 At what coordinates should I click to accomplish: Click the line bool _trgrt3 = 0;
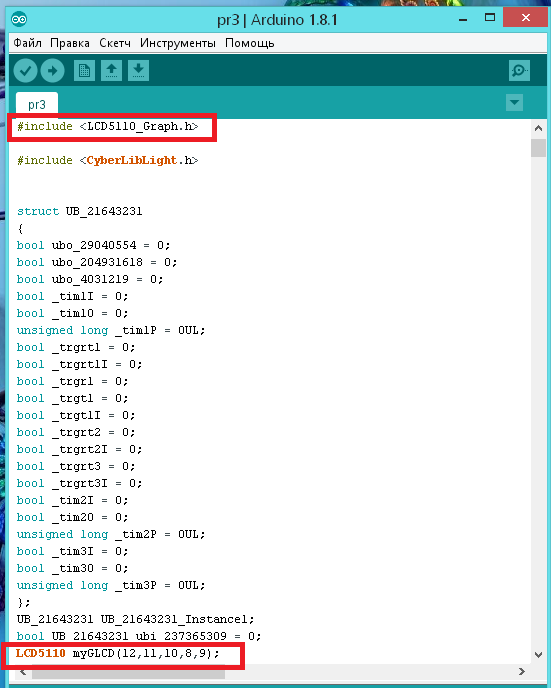tap(76, 466)
